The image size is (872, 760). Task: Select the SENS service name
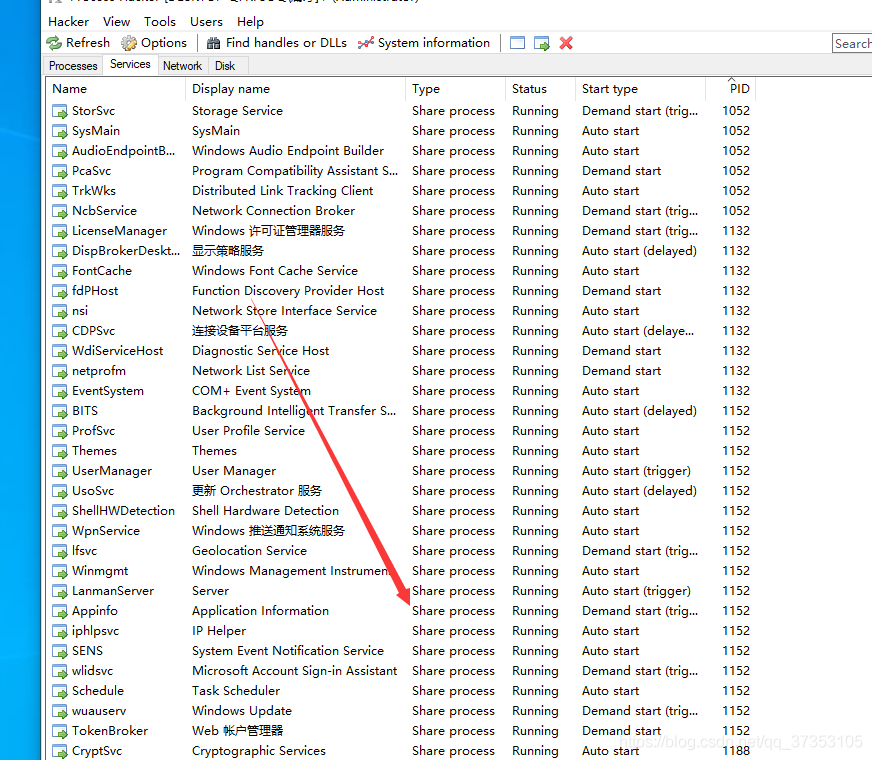point(87,651)
